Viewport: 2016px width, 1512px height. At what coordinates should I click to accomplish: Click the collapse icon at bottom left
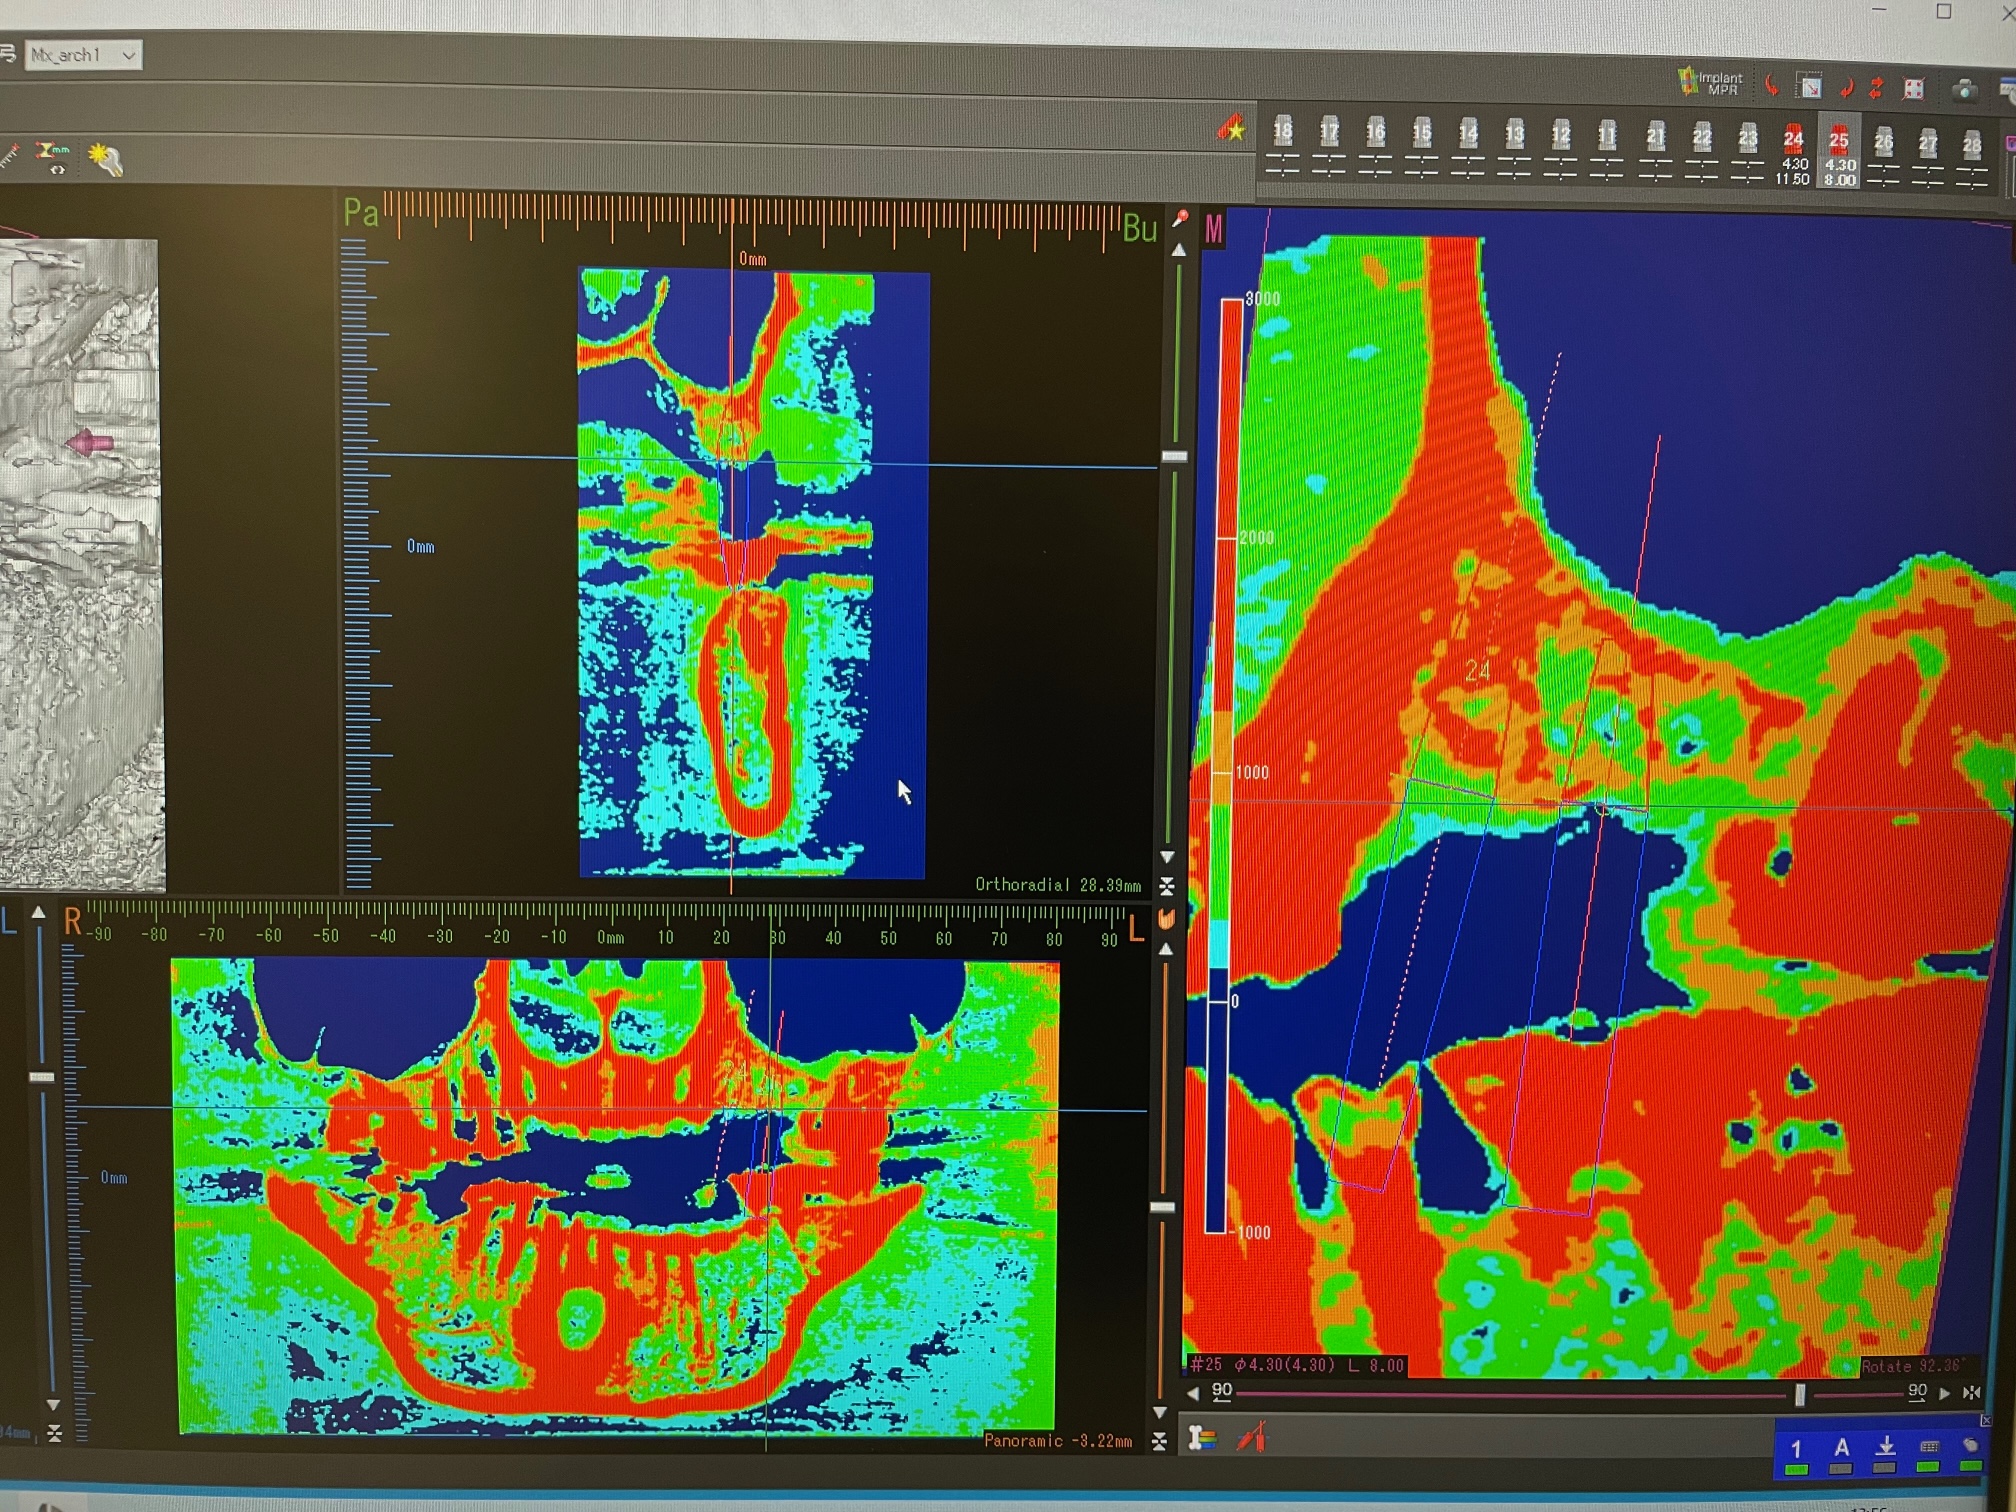54,1433
